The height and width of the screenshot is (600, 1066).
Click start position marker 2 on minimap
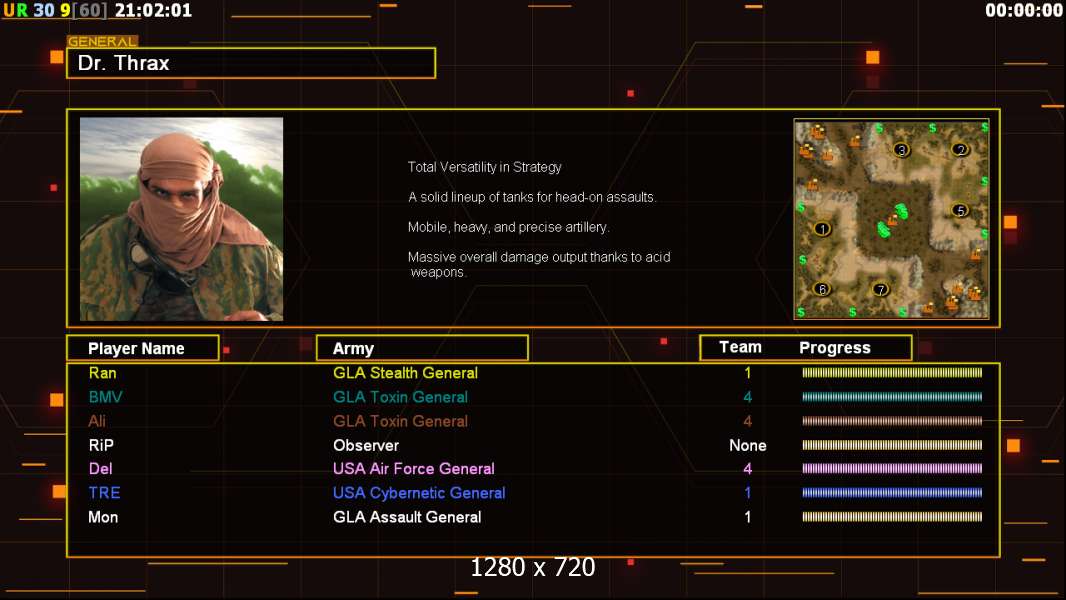point(960,149)
